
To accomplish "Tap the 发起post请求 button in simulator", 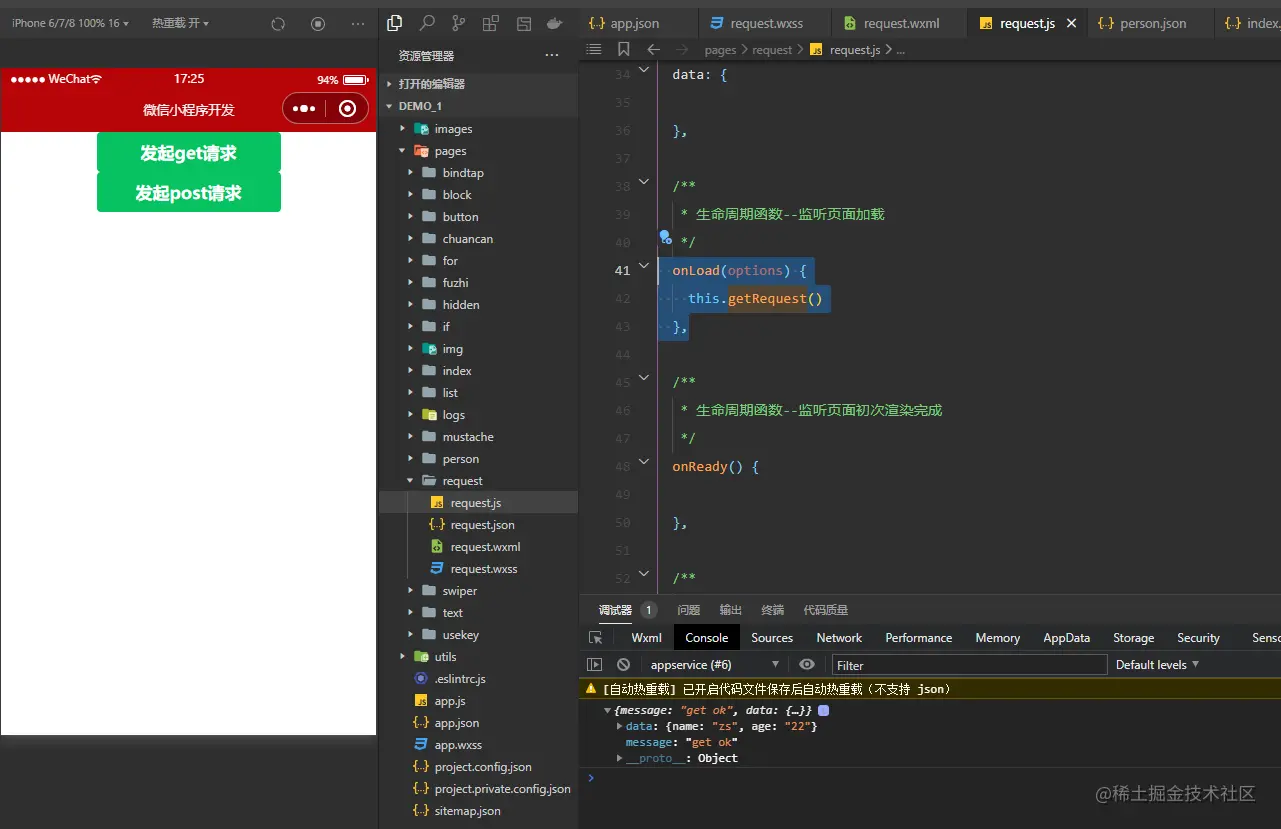I will [x=189, y=193].
